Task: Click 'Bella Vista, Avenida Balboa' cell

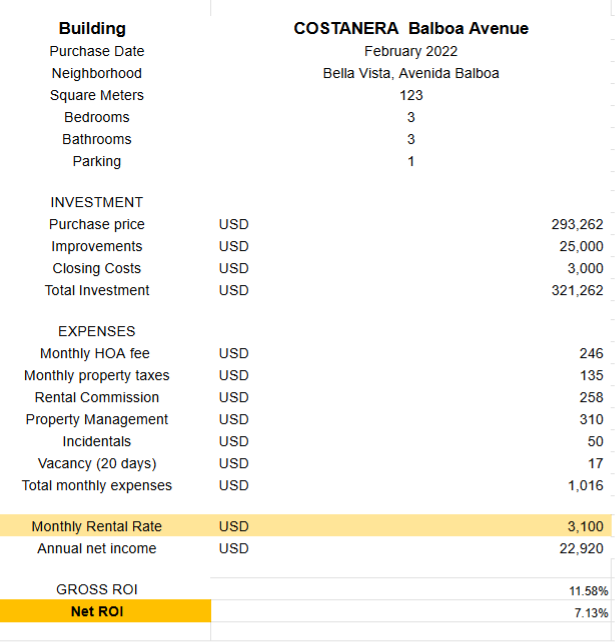Action: [411, 73]
